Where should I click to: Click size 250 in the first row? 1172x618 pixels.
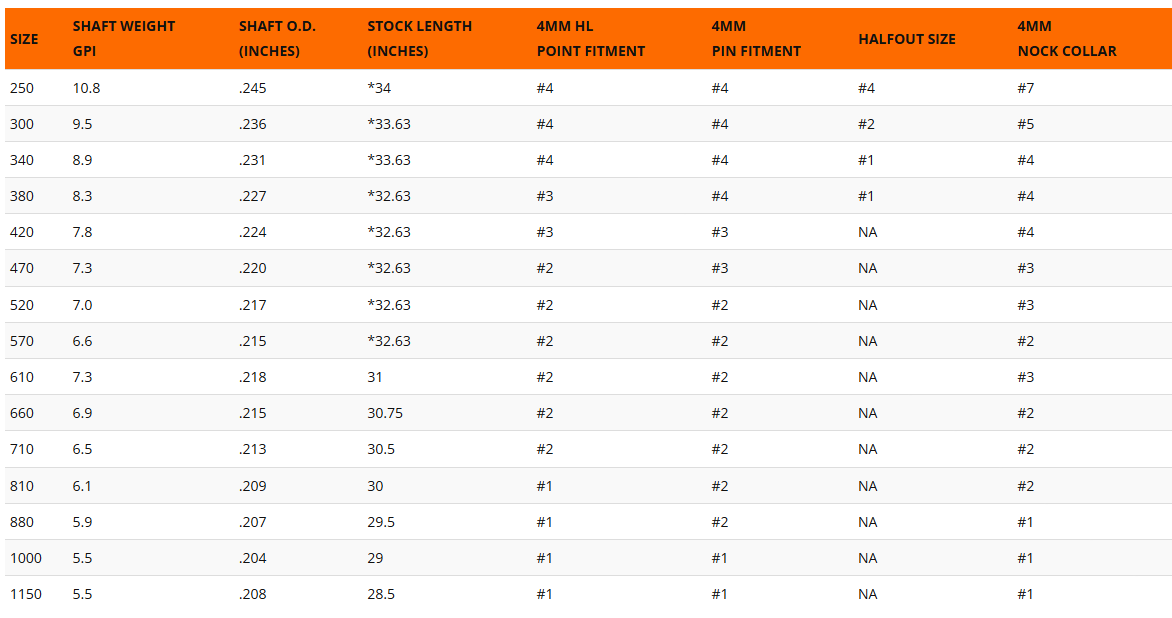[22, 88]
